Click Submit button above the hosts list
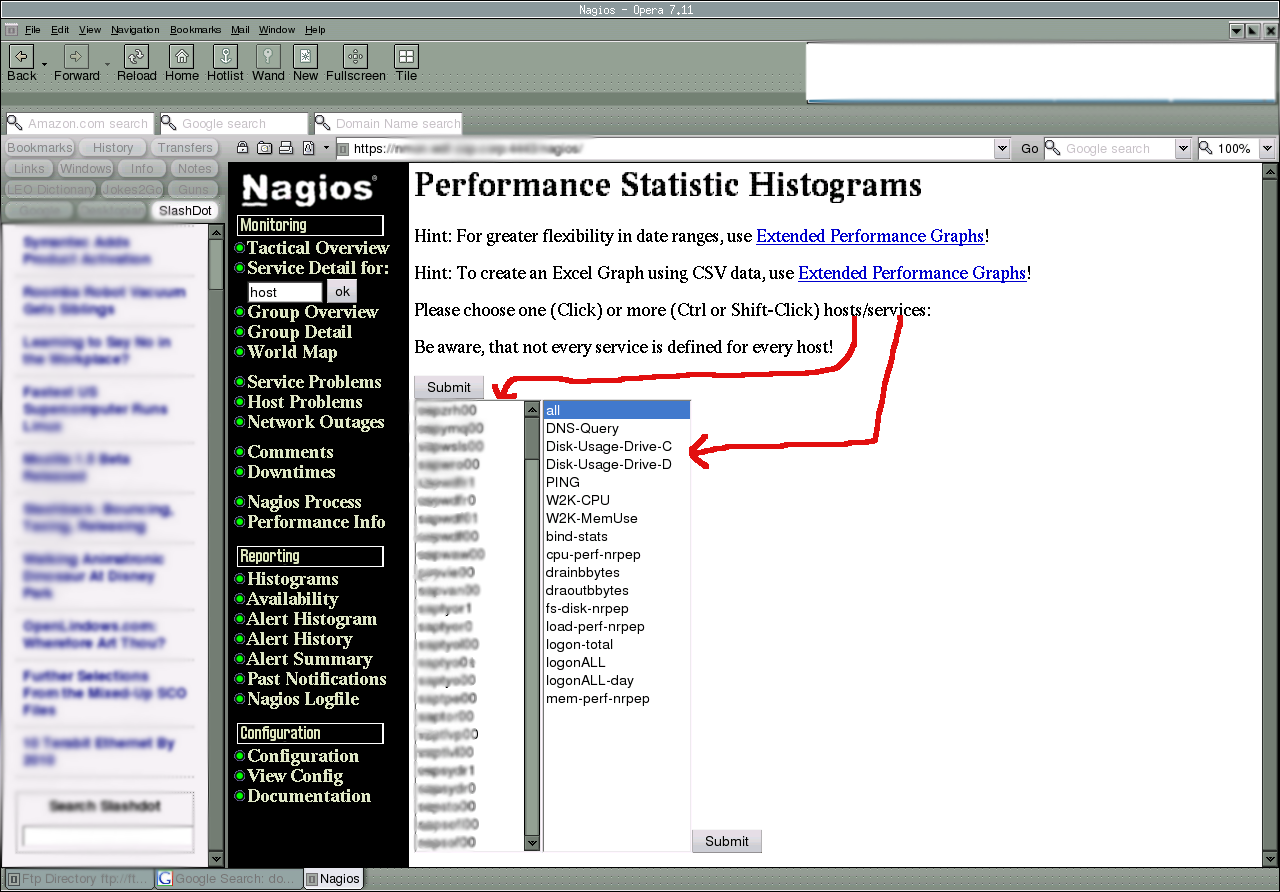The height and width of the screenshot is (892, 1280). 449,387
